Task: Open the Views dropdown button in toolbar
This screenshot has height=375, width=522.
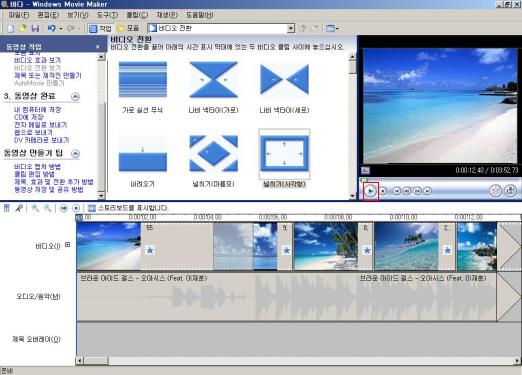Action: (x=332, y=28)
